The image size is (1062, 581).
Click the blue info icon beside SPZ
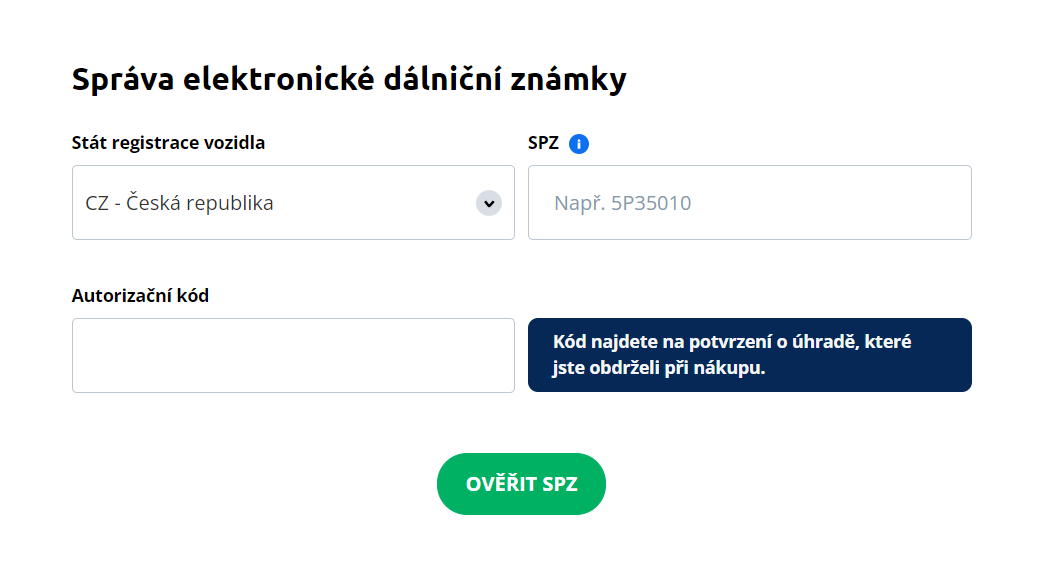point(578,144)
